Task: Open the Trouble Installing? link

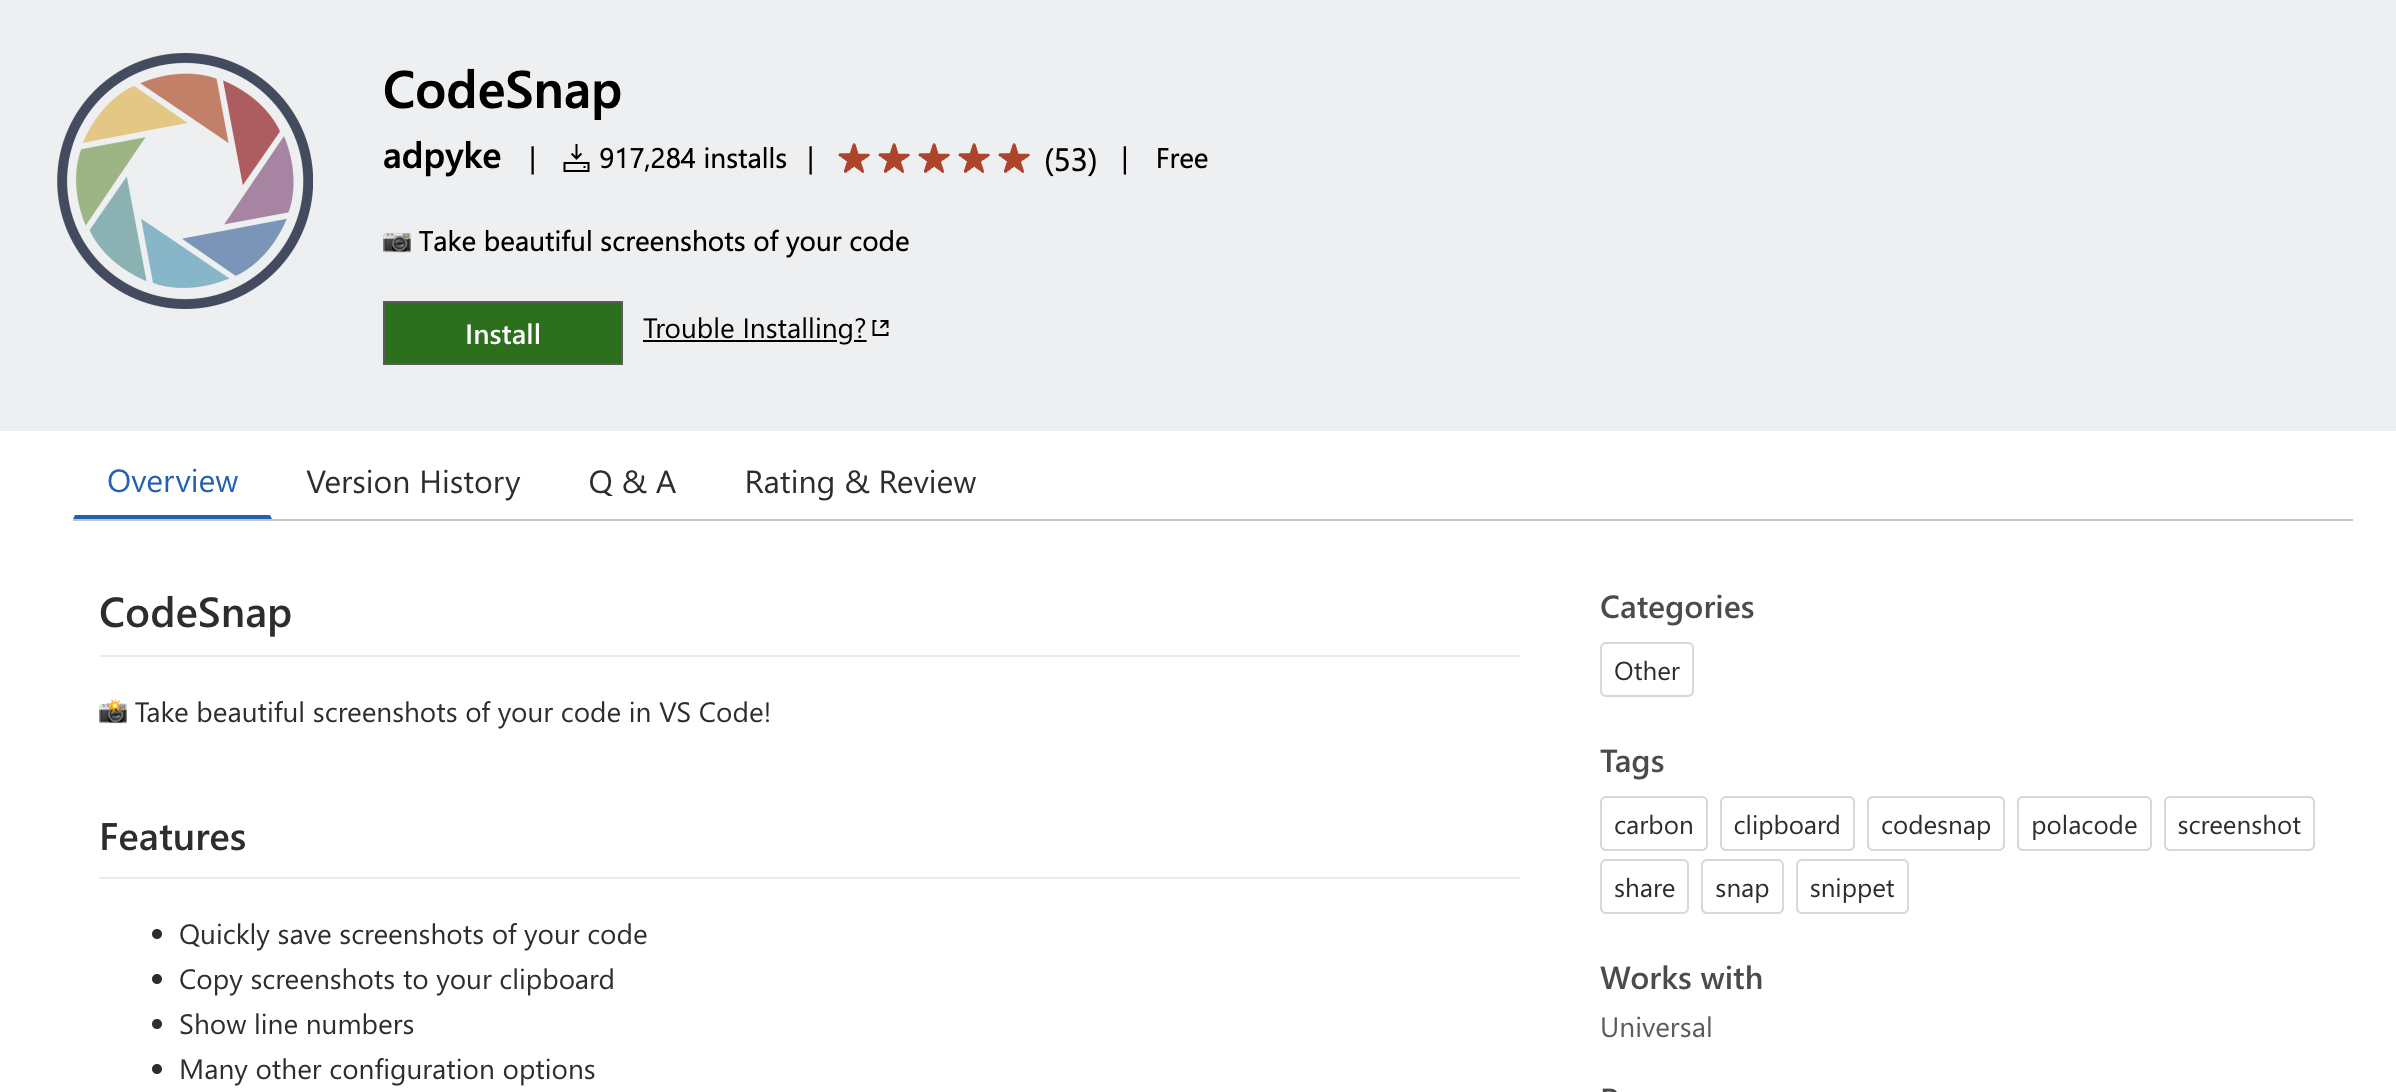Action: 754,328
